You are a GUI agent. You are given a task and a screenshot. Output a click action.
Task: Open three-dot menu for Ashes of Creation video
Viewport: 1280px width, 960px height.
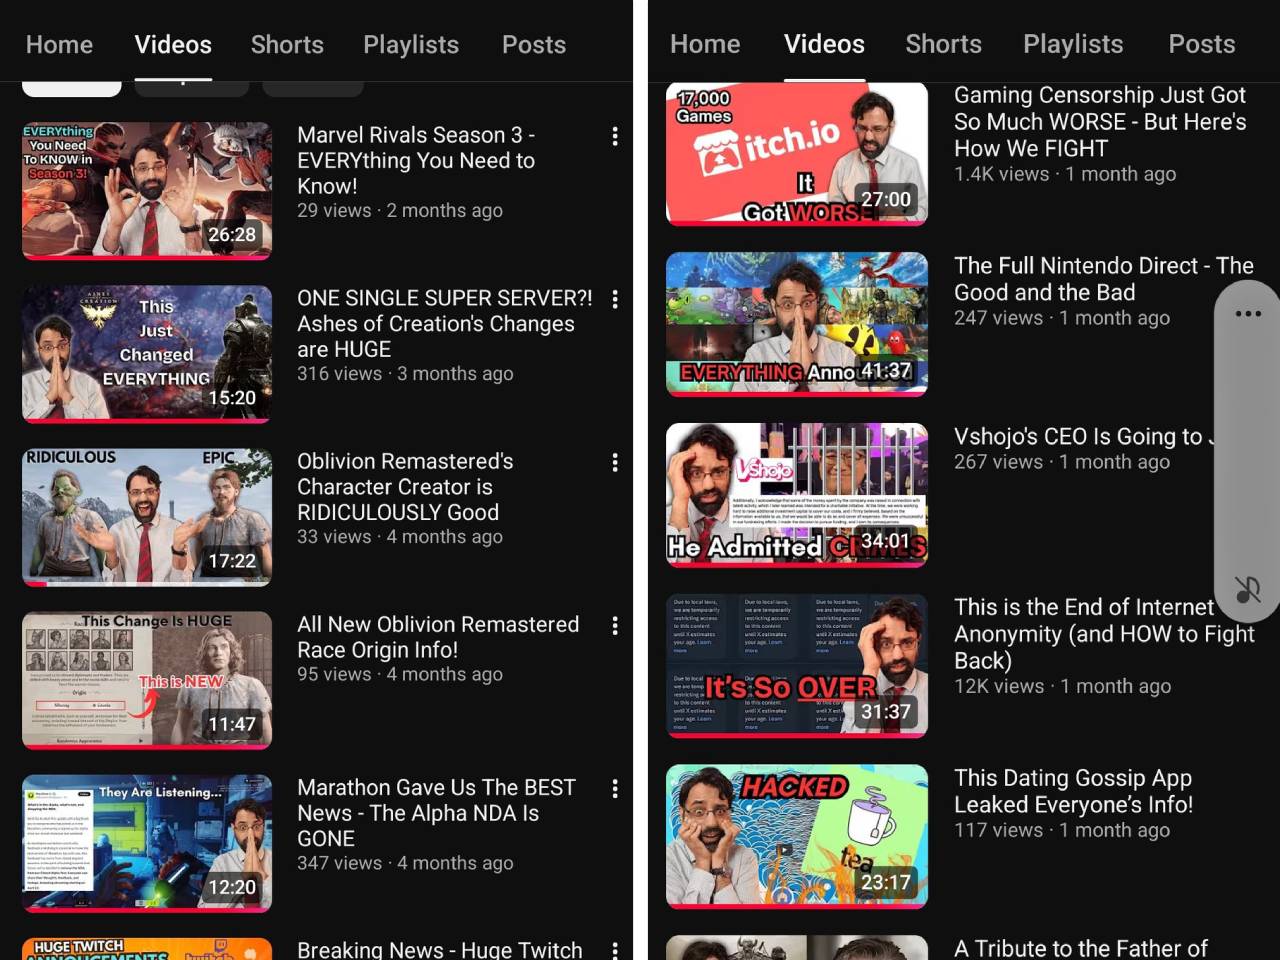coord(614,299)
